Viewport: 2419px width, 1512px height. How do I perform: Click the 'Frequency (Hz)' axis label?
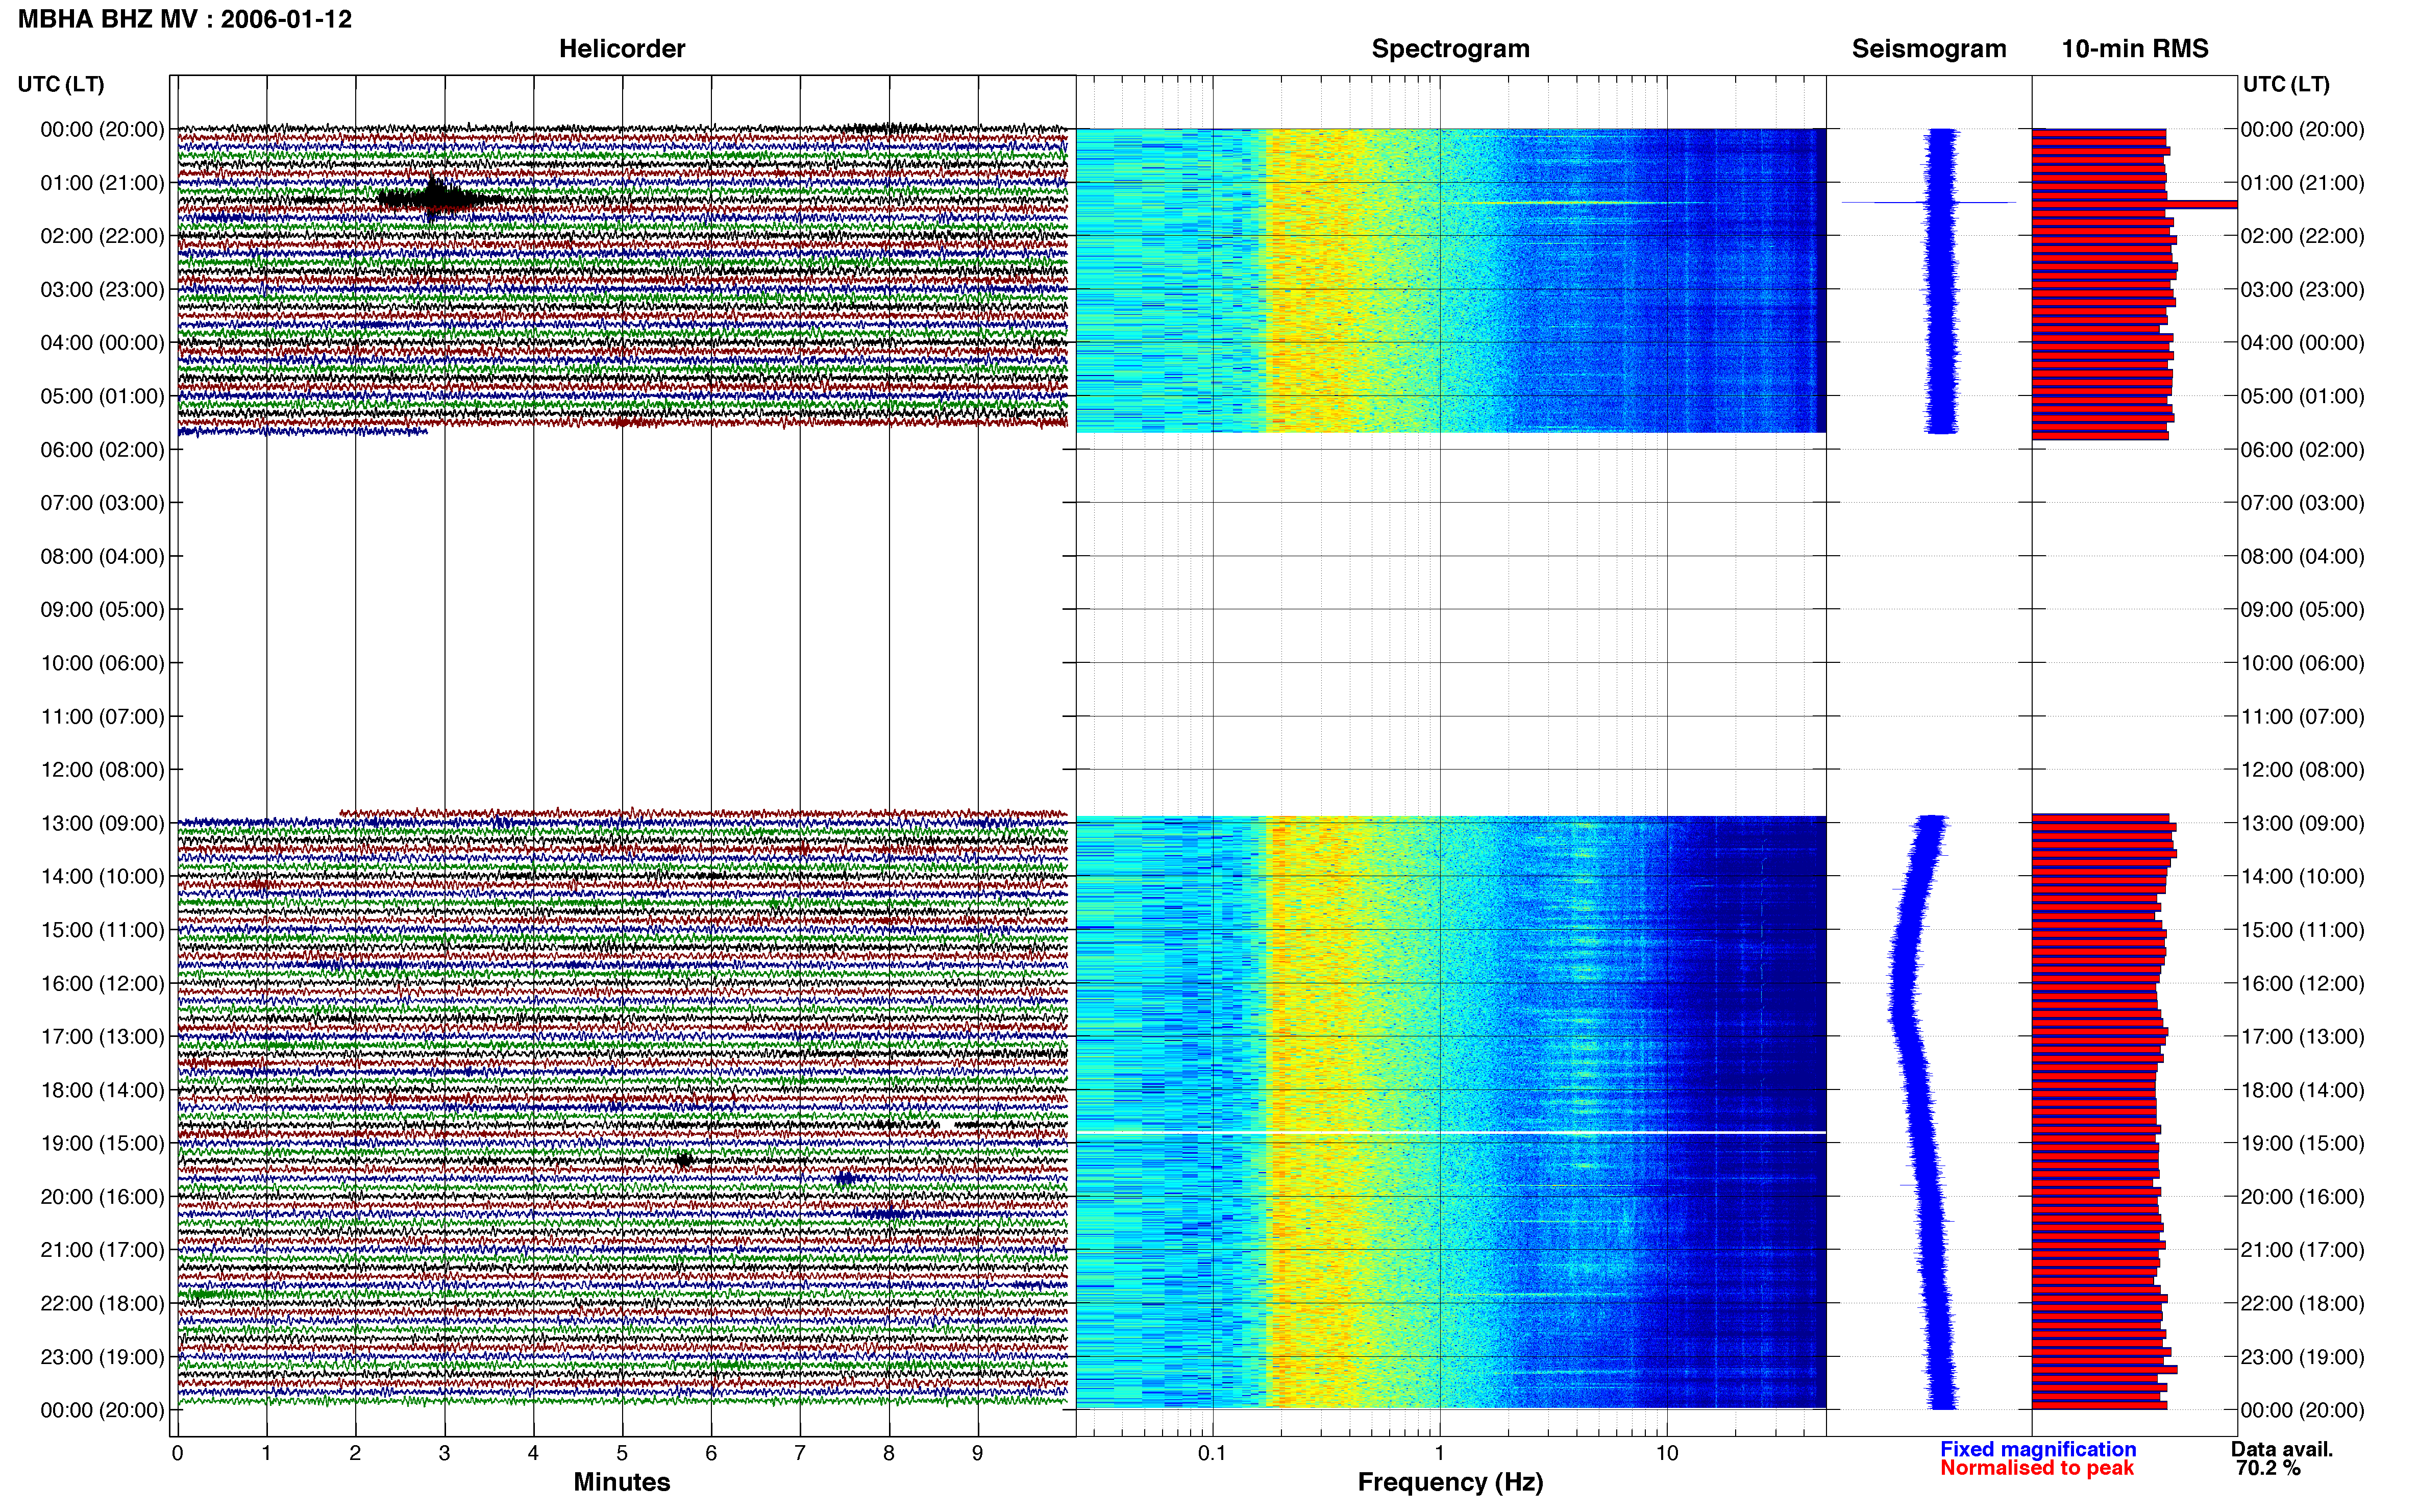[x=1450, y=1482]
